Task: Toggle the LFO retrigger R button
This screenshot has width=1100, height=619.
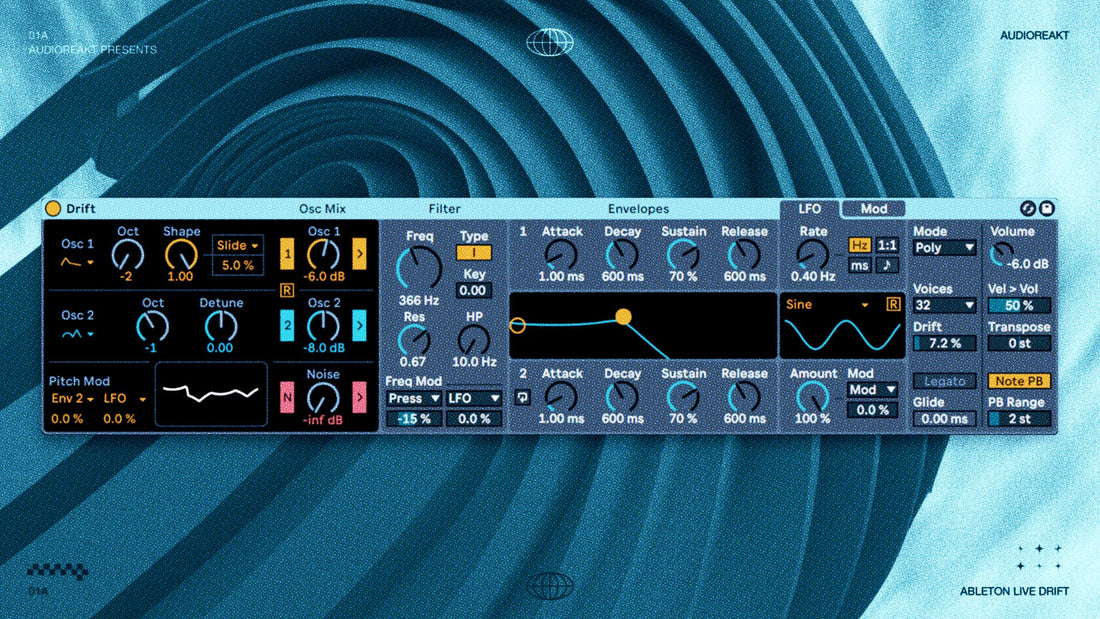Action: pos(892,304)
